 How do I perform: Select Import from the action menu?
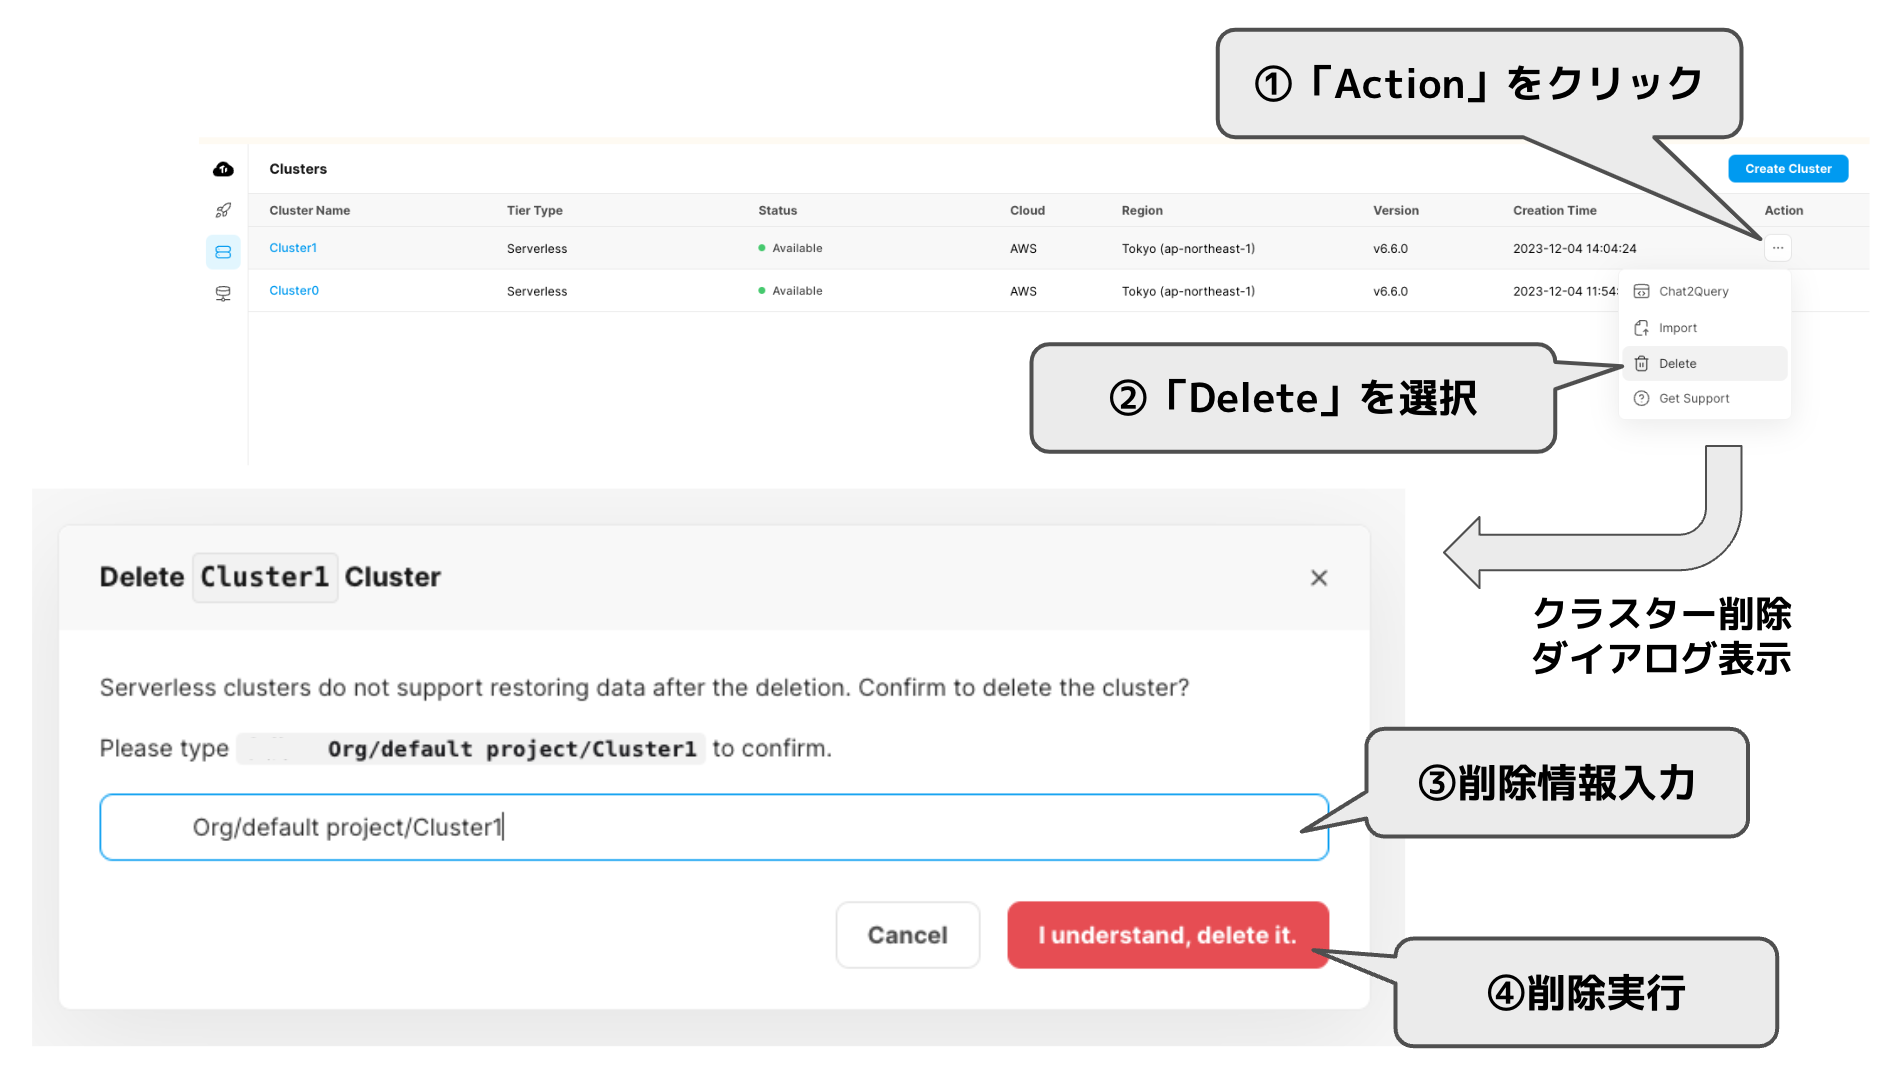(x=1678, y=327)
